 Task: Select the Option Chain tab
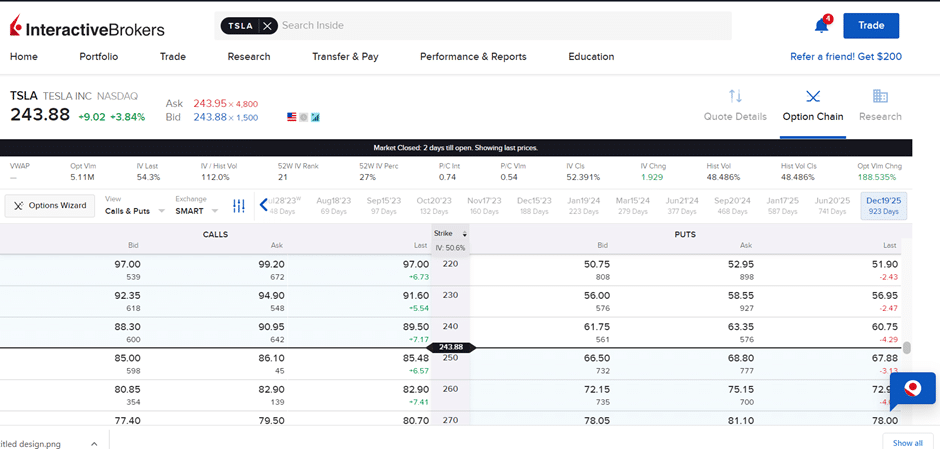813,106
